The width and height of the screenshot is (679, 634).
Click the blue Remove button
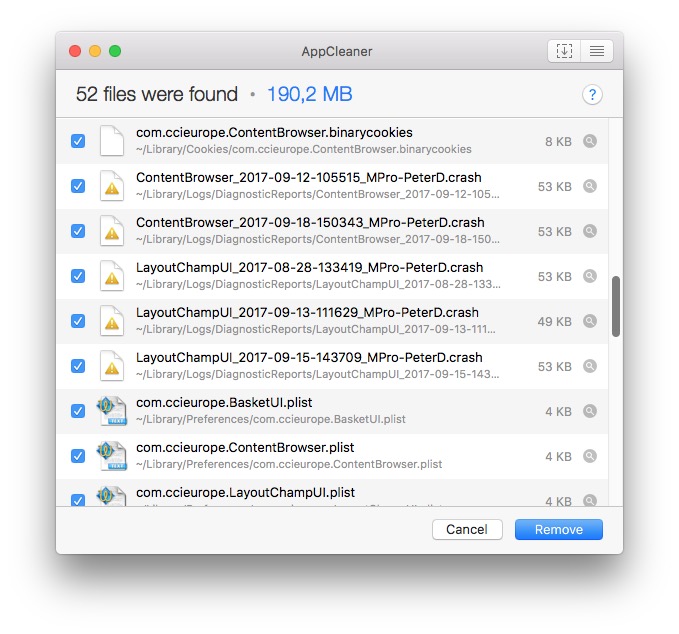pyautogui.click(x=559, y=529)
